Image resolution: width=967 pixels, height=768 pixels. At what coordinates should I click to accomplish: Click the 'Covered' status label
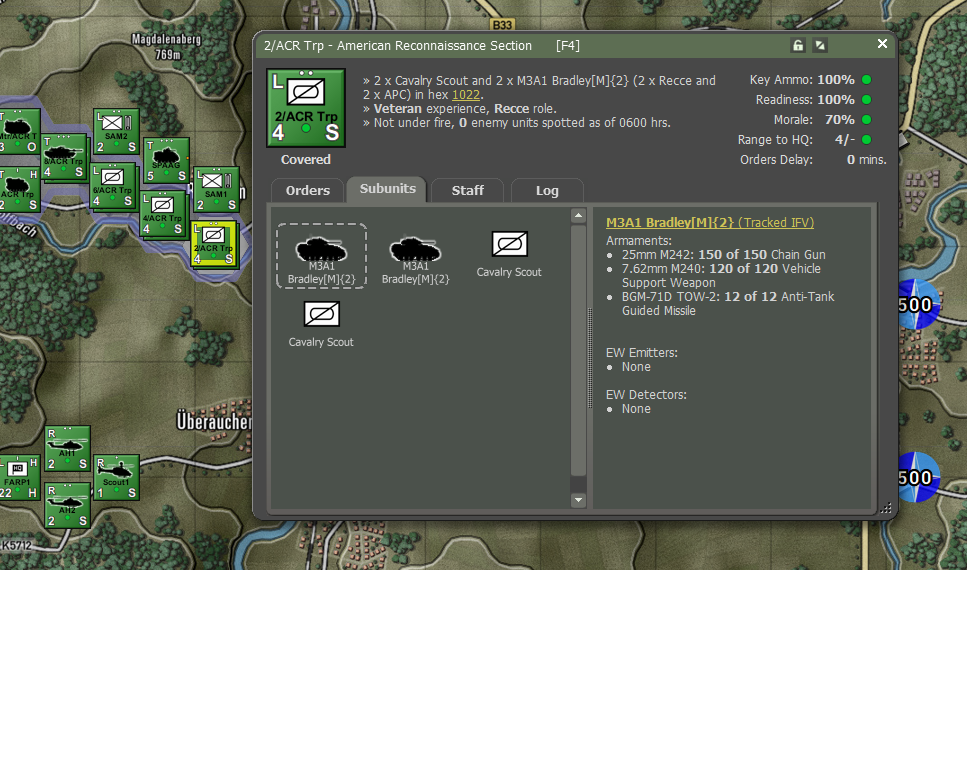point(306,160)
